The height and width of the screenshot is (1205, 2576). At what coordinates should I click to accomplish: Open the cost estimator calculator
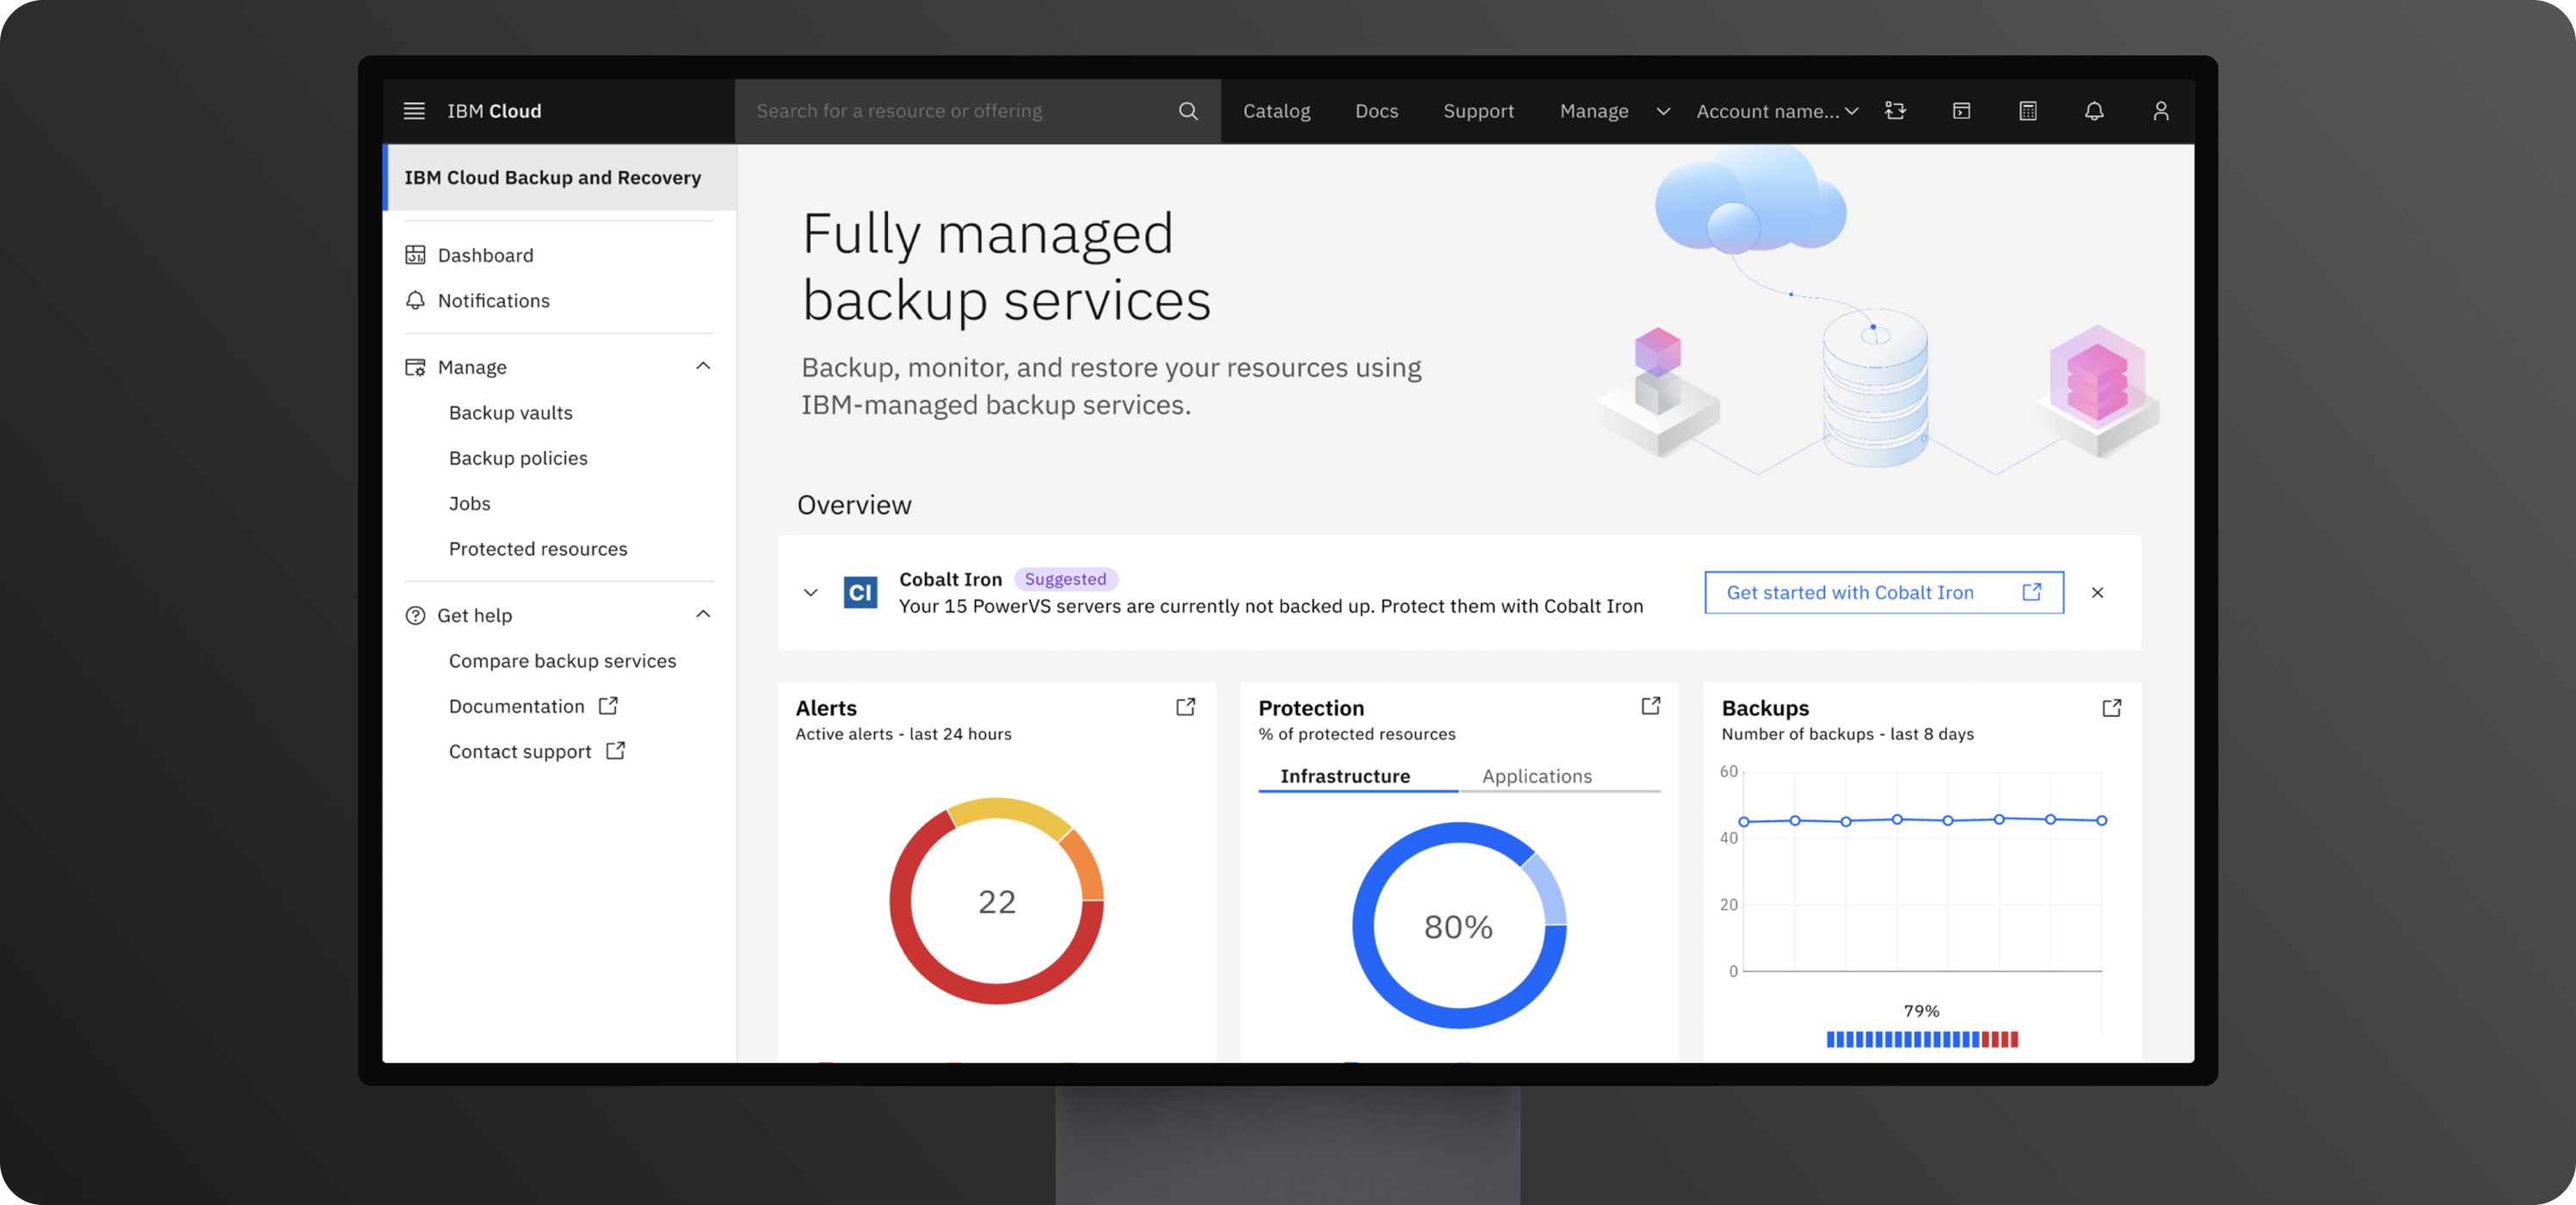coord(2028,110)
